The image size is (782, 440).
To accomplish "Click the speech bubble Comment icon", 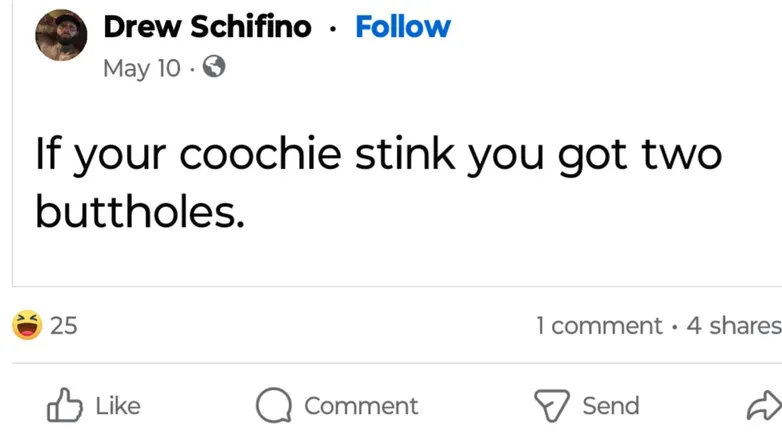I will [274, 405].
